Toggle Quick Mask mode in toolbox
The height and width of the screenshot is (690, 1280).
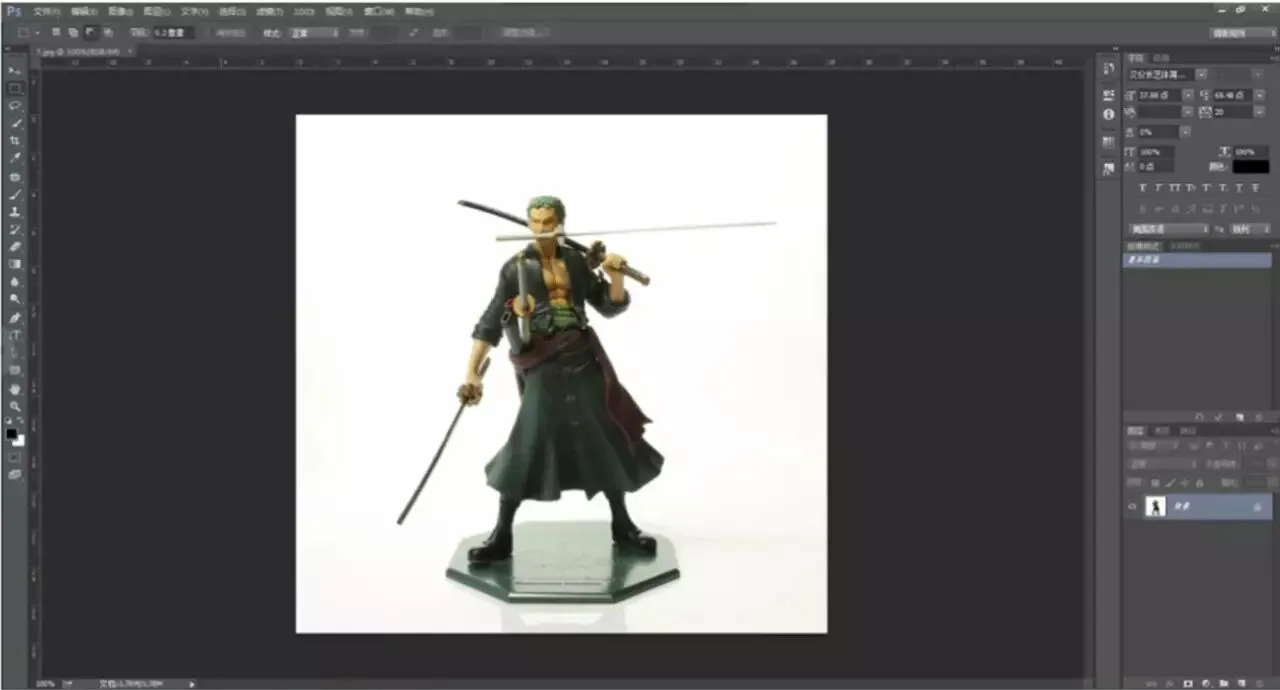[x=15, y=457]
